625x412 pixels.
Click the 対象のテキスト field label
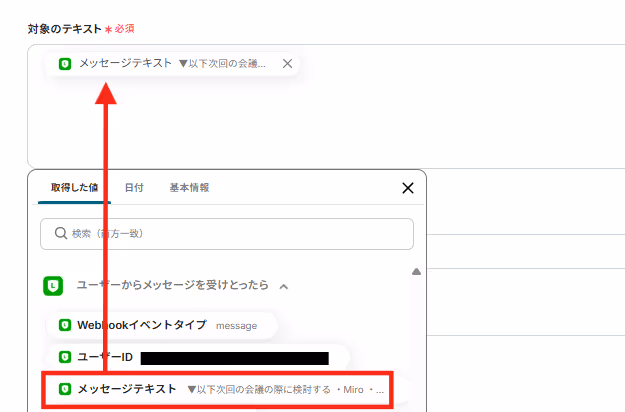65,29
